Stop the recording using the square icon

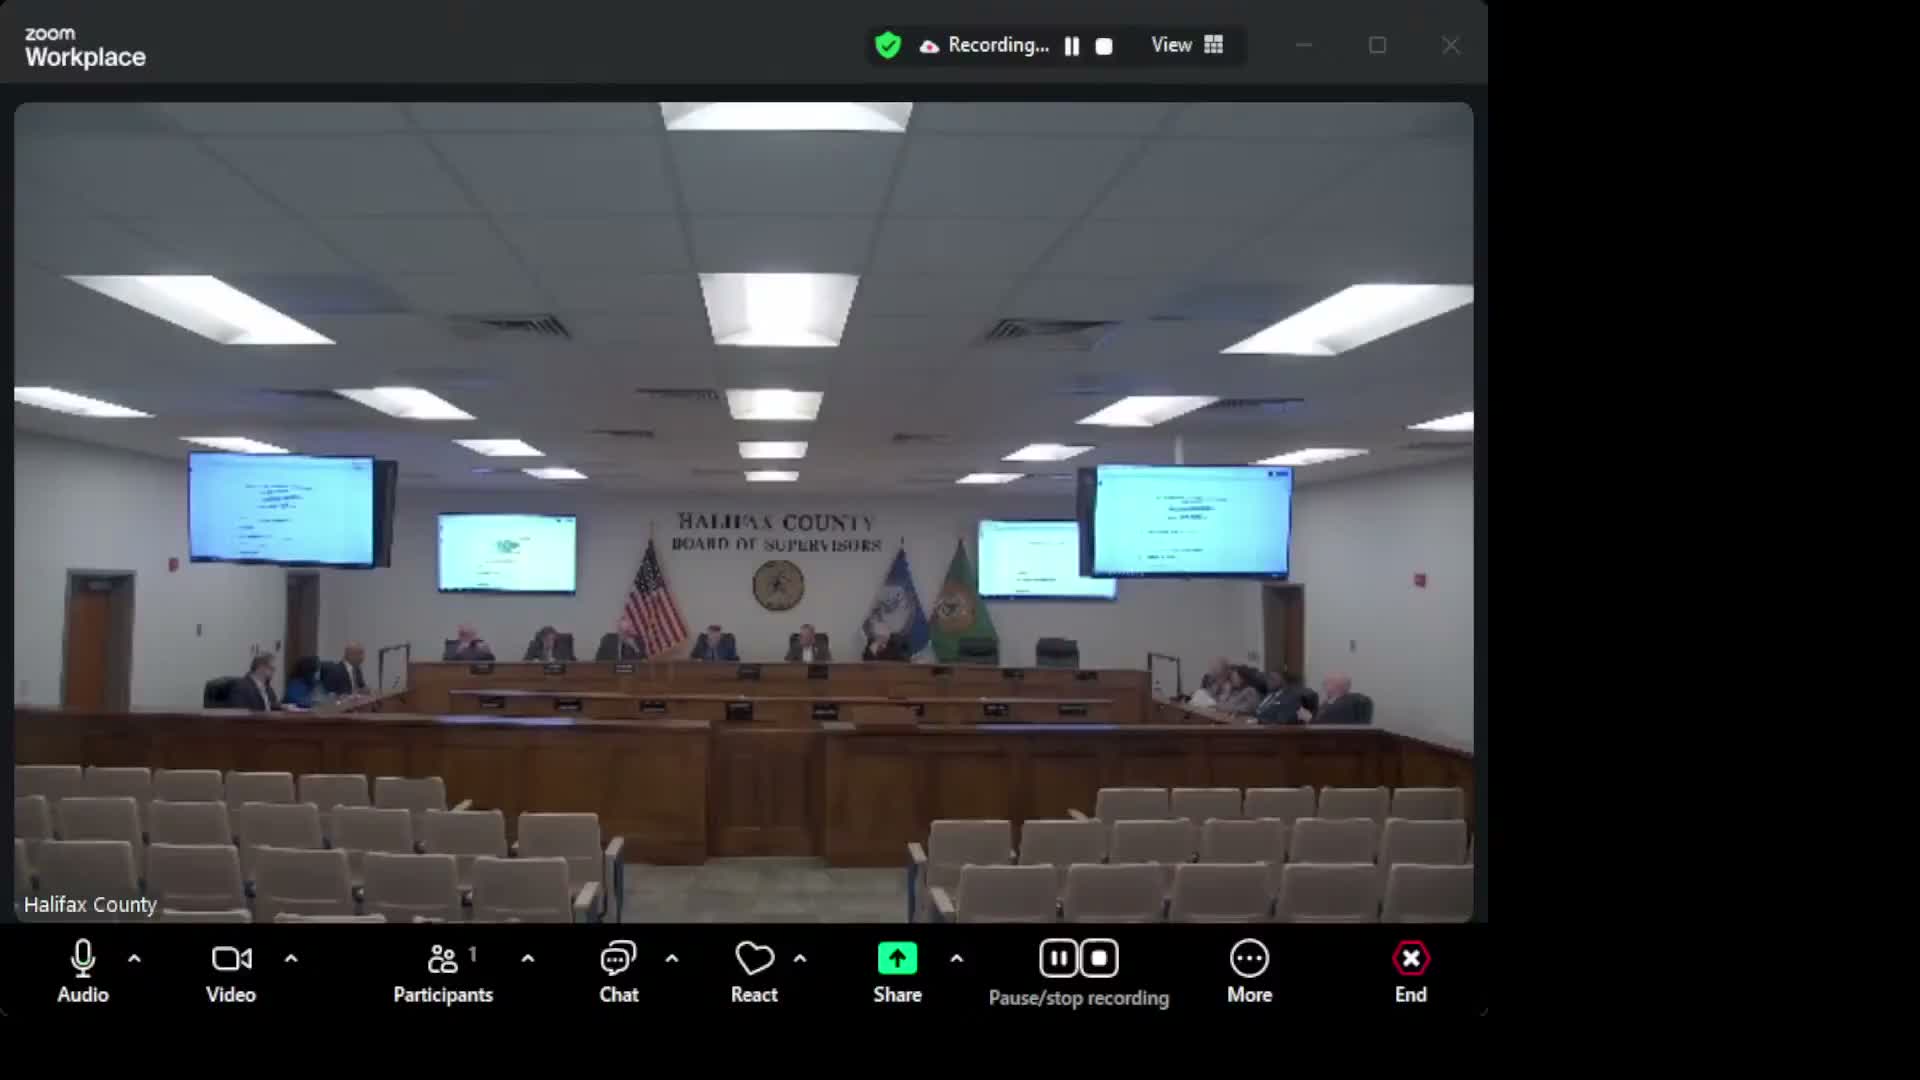[1100, 957]
